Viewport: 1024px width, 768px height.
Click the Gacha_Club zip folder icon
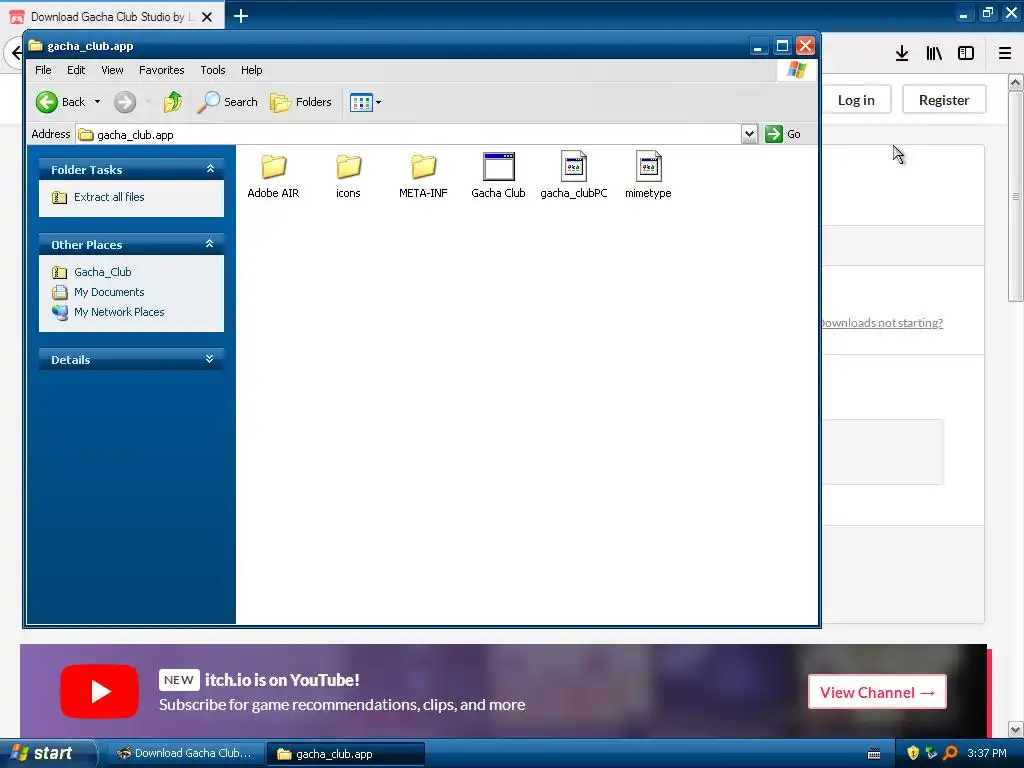coord(59,272)
